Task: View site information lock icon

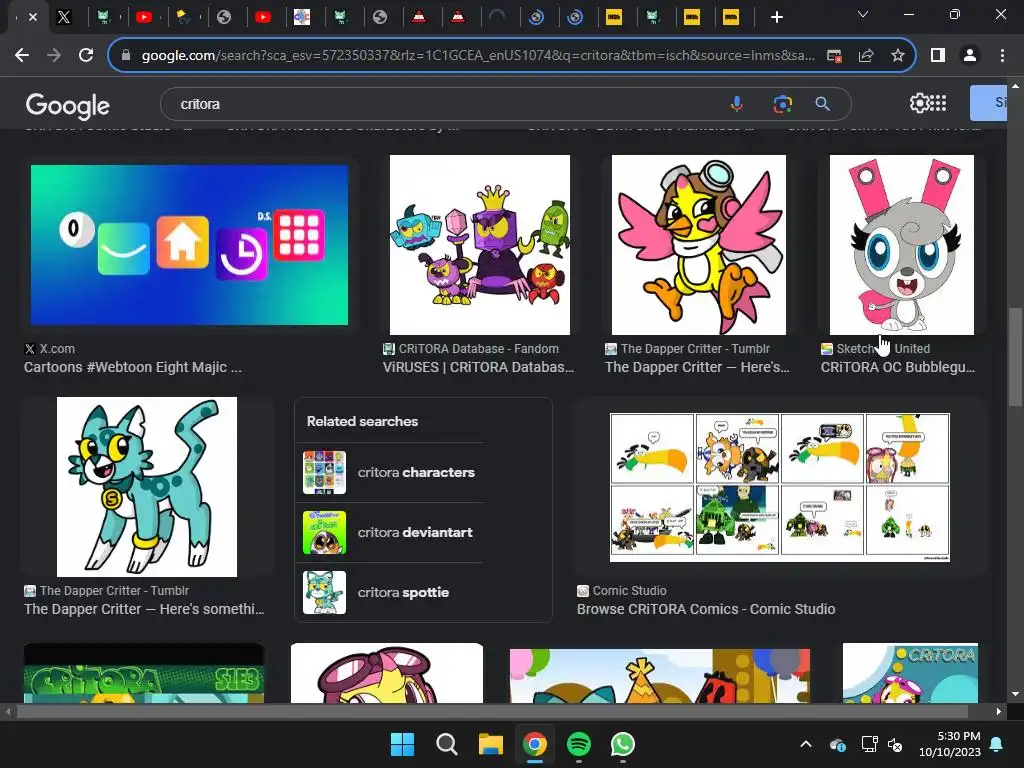Action: click(126, 56)
